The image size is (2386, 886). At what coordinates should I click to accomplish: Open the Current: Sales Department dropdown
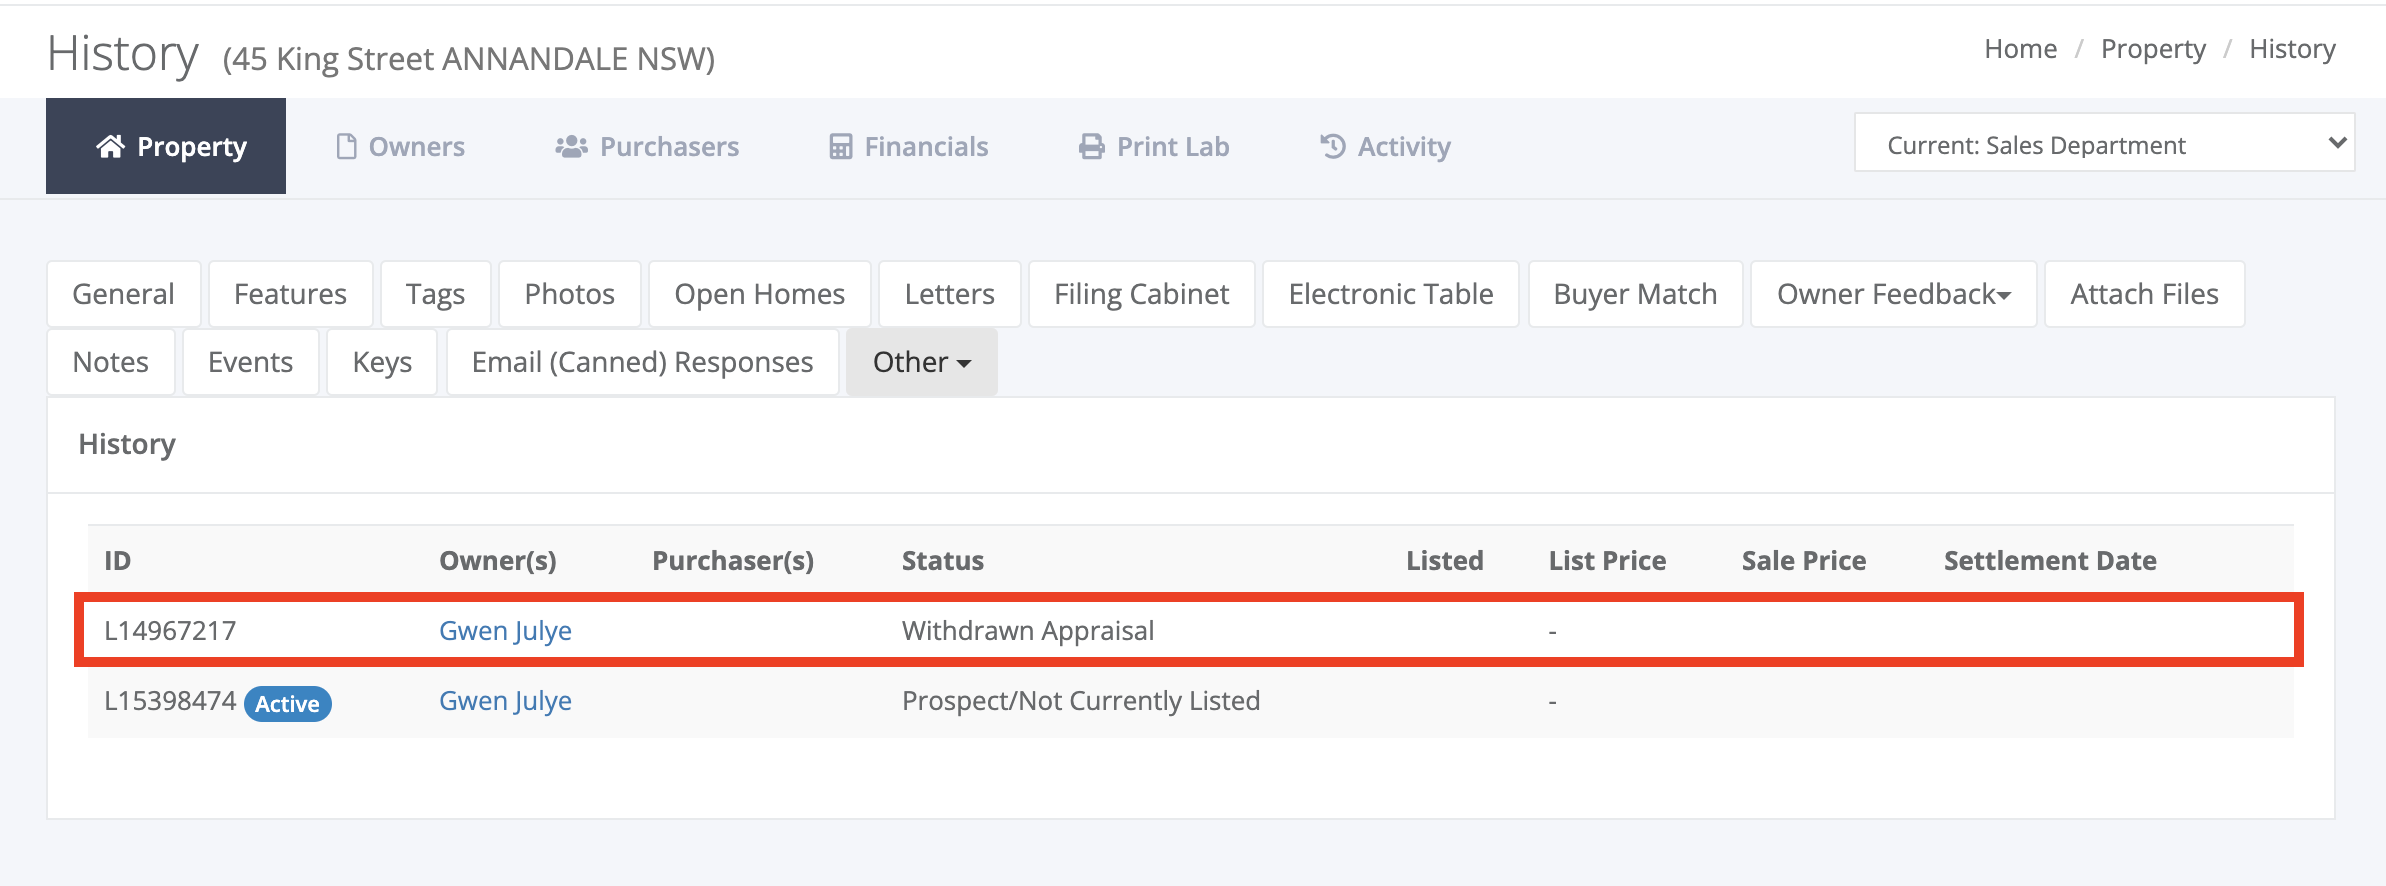(2104, 143)
